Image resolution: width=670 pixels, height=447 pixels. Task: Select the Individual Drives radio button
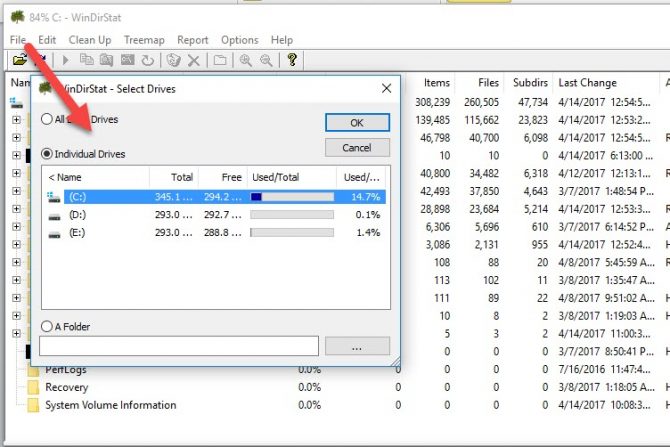click(47, 153)
